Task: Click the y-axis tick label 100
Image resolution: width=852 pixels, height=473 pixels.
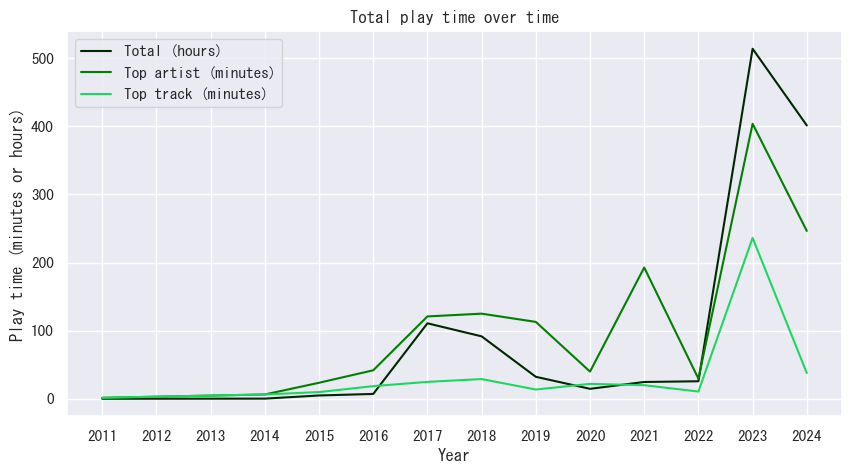Action: (43, 331)
